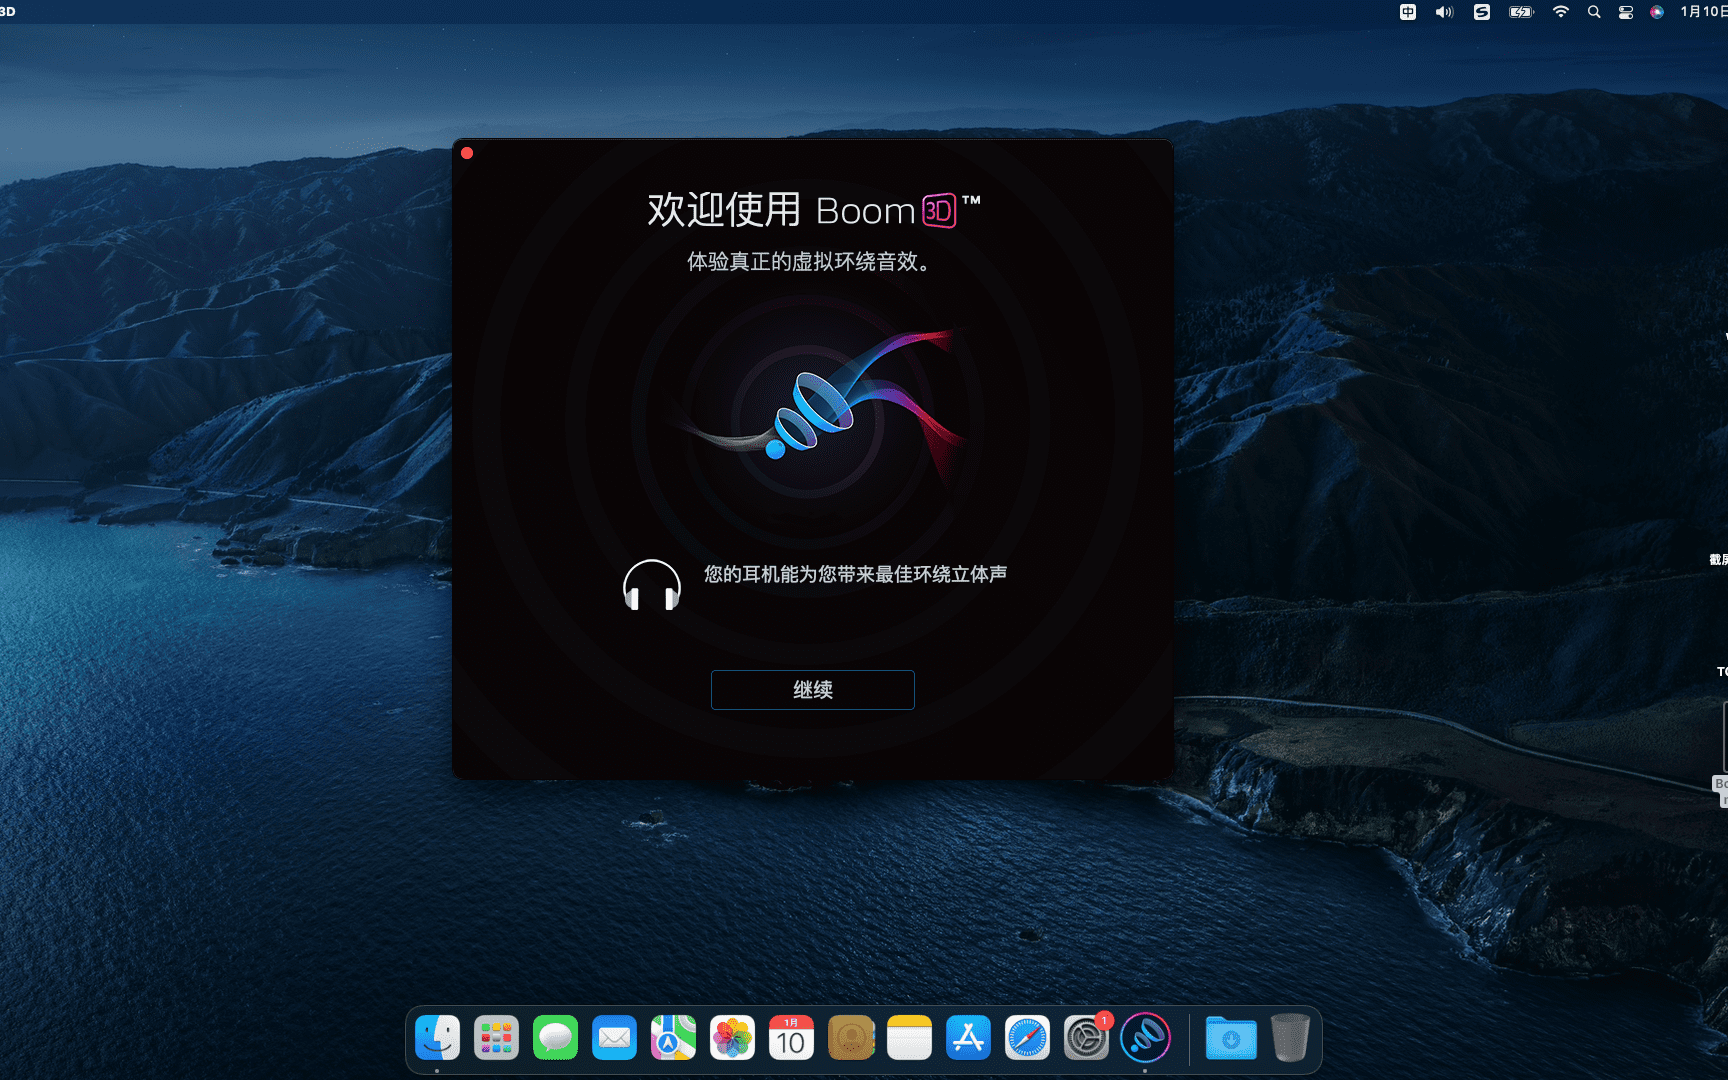The height and width of the screenshot is (1080, 1728).
Task: Click the subtitle 体验真正的虚拟环绕音效。
Action: [812, 262]
